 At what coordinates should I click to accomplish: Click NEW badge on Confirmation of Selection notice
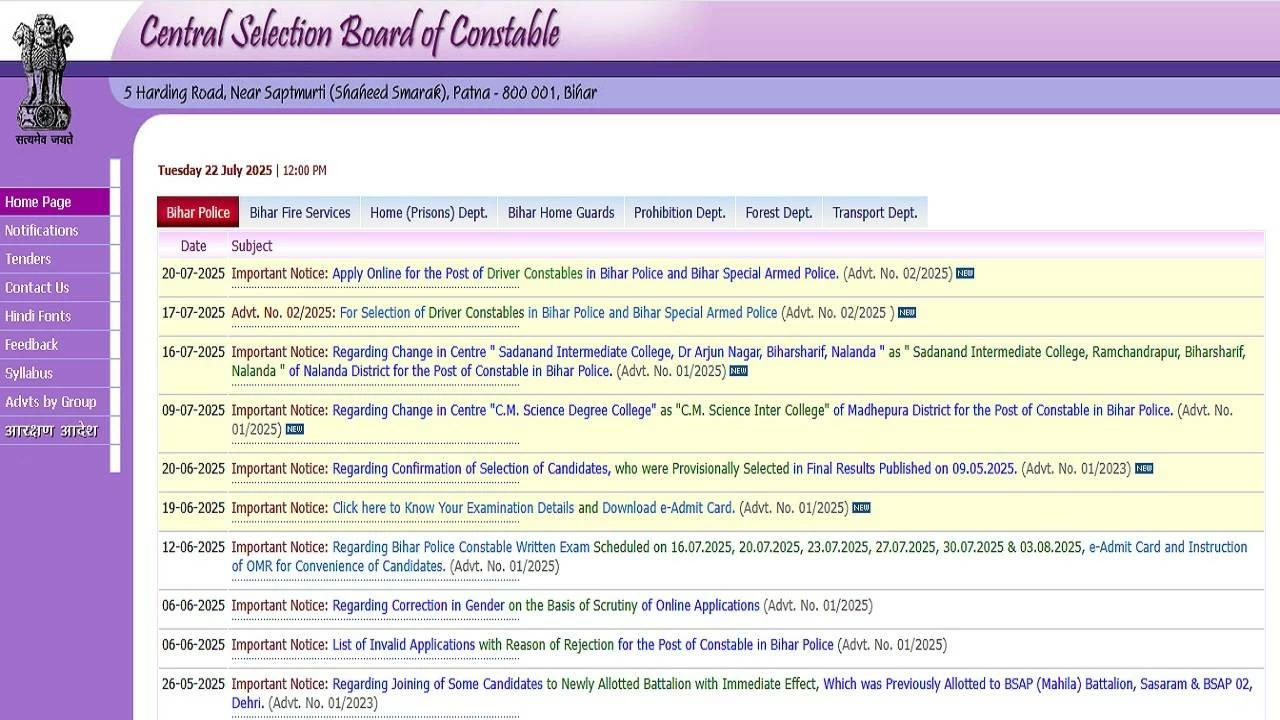pyautogui.click(x=1144, y=468)
